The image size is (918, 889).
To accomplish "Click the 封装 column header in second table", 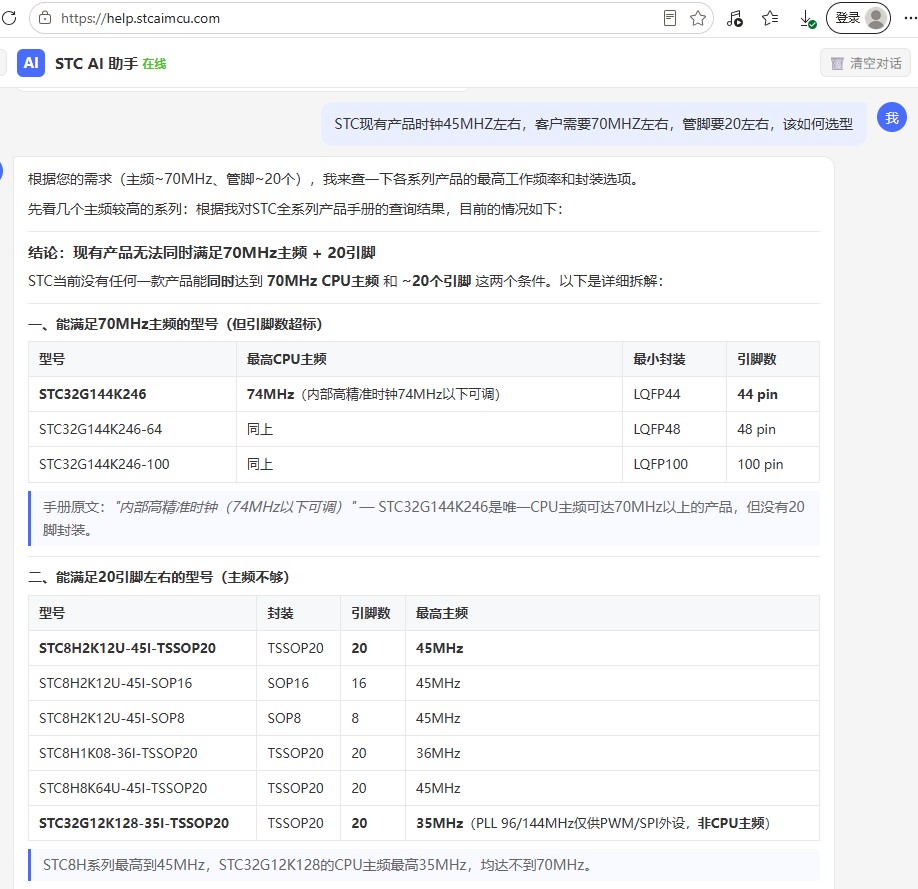I will 299,613.
